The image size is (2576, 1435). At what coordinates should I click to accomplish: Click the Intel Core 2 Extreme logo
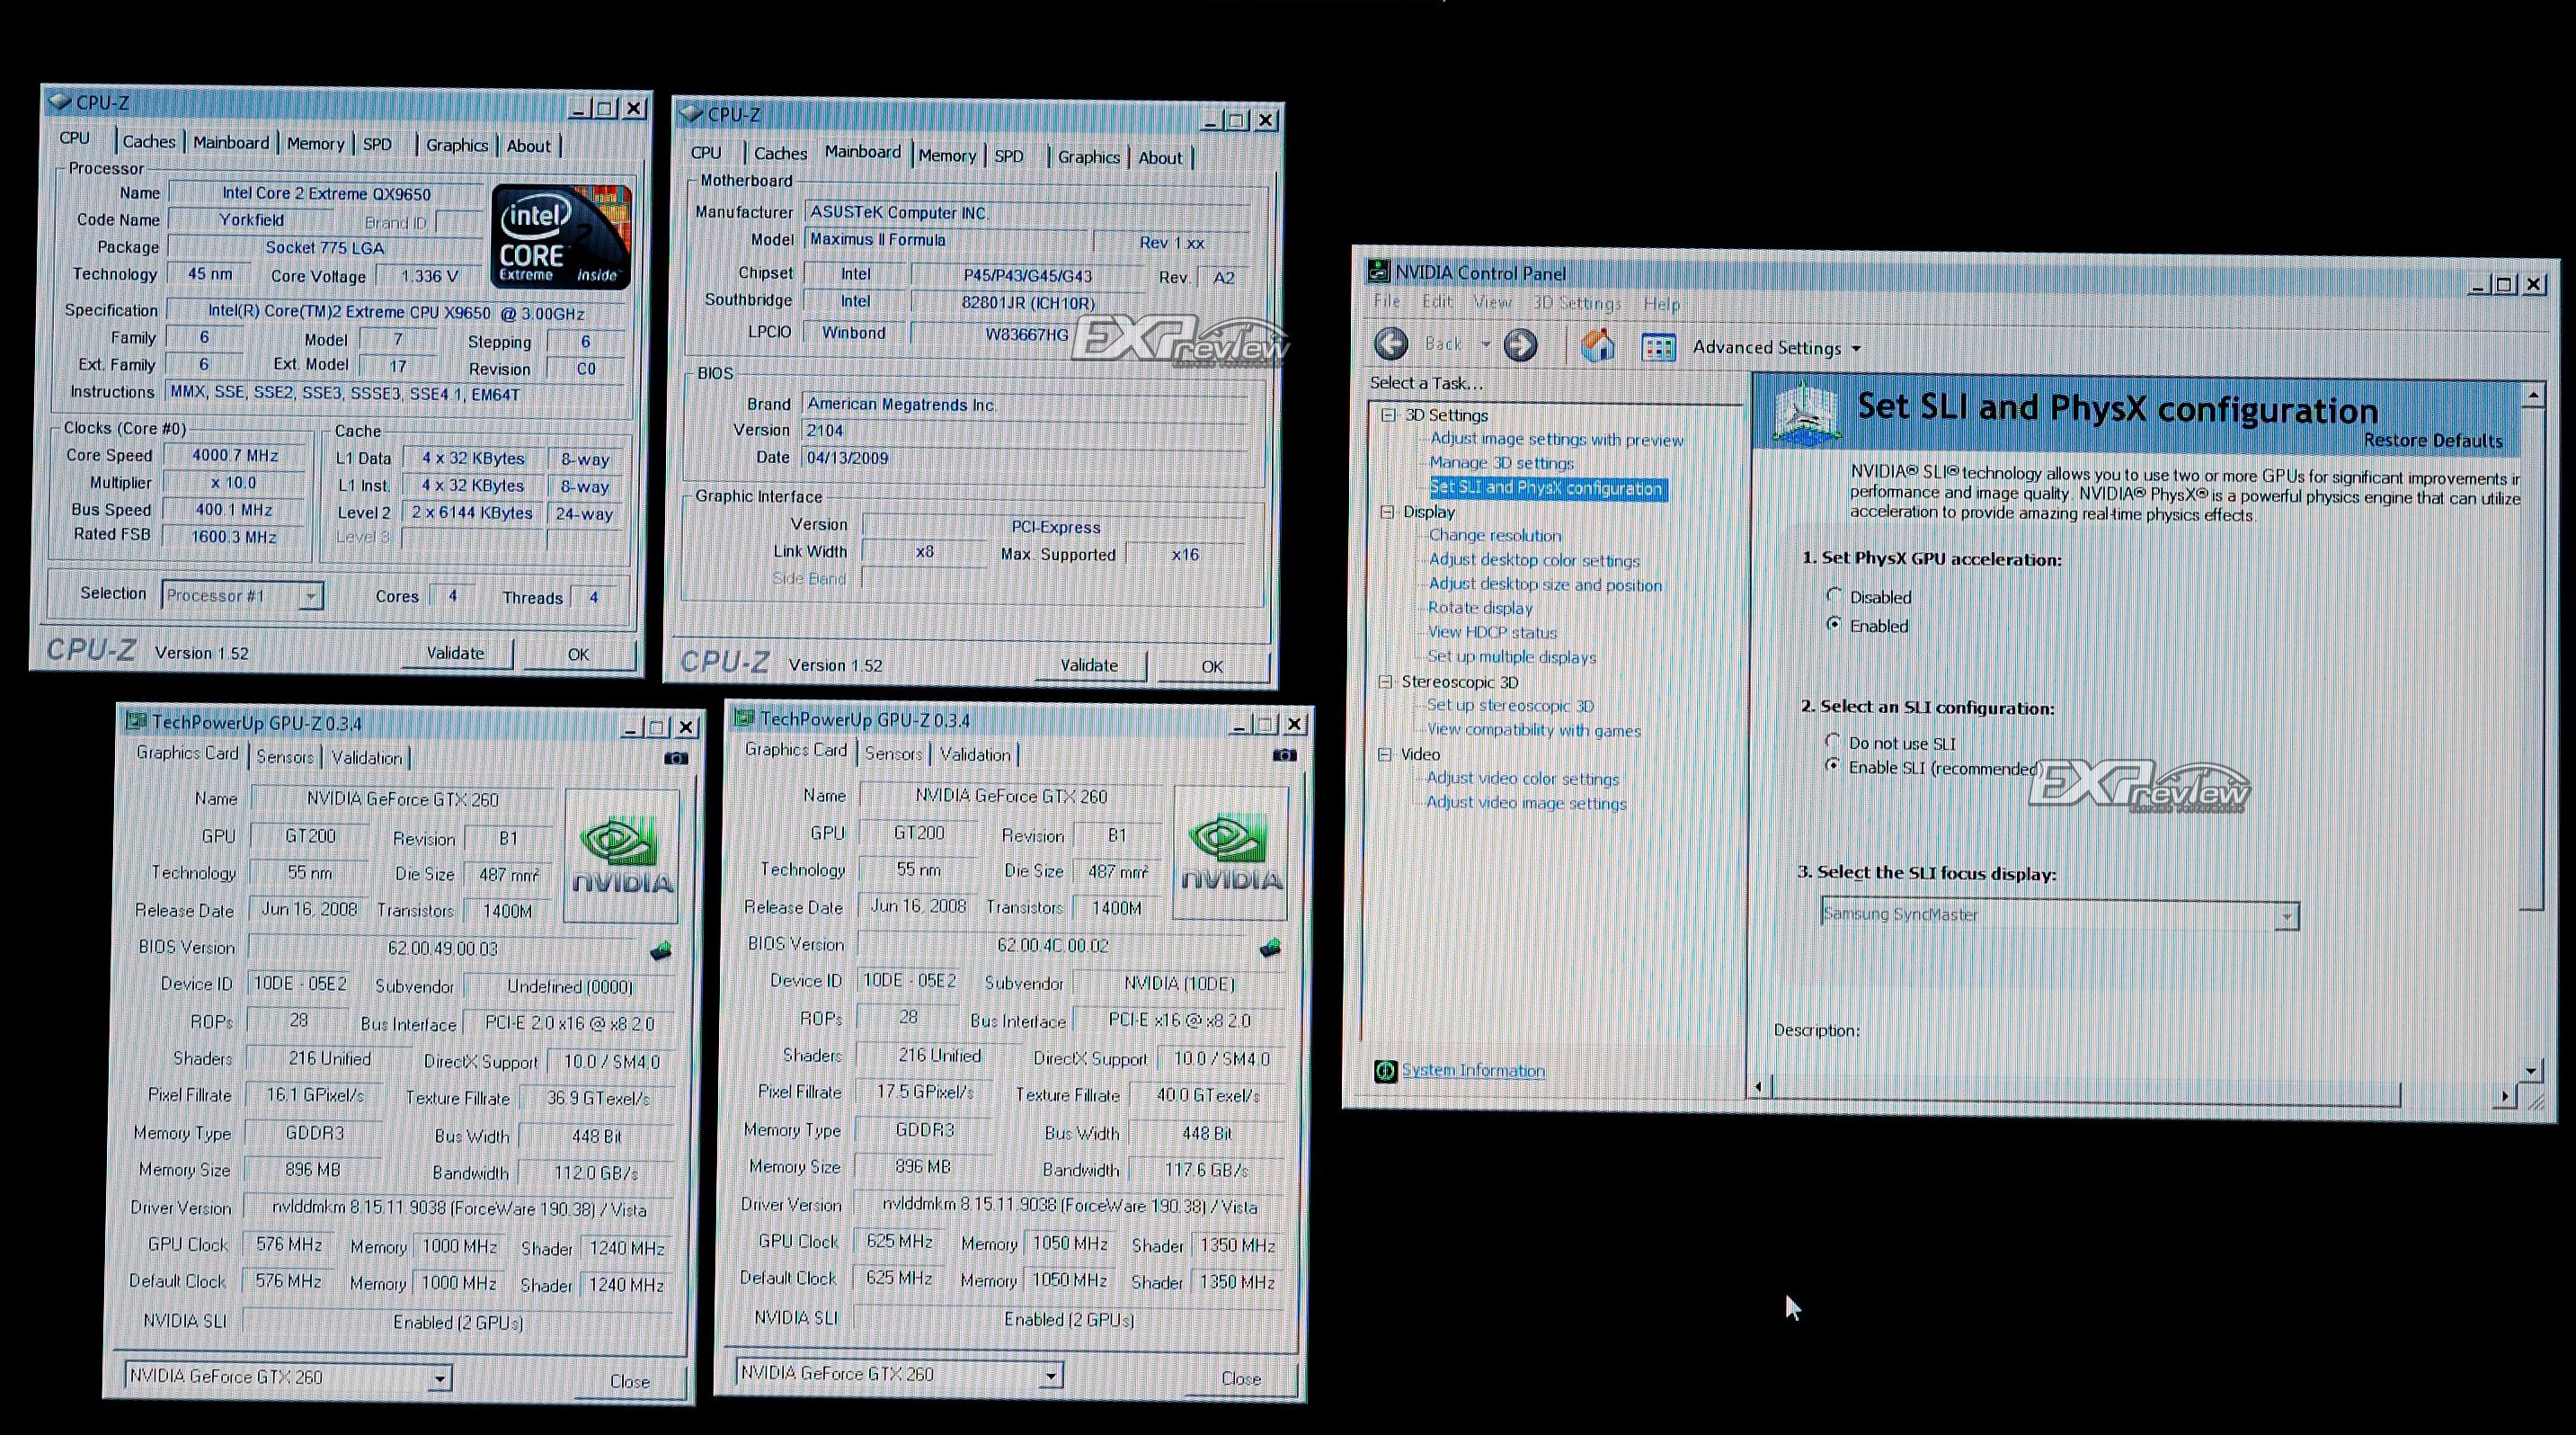(561, 236)
